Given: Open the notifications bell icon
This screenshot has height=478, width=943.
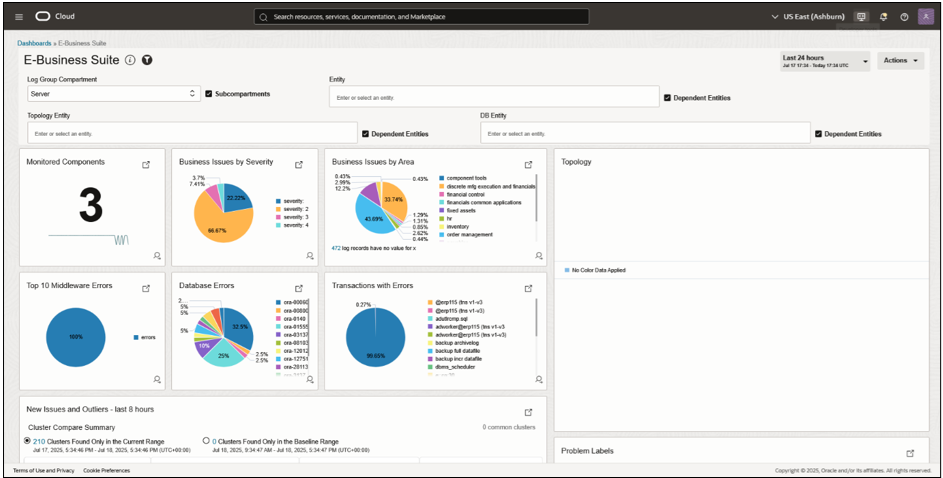Looking at the screenshot, I should pyautogui.click(x=883, y=17).
